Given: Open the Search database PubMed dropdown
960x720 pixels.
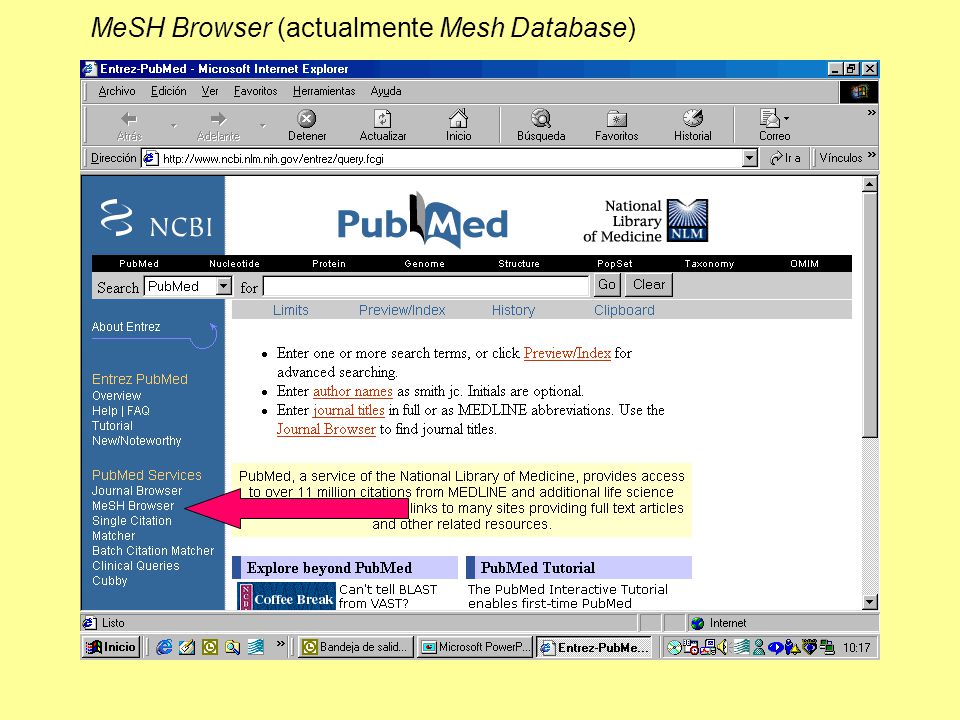Looking at the screenshot, I should [x=224, y=286].
